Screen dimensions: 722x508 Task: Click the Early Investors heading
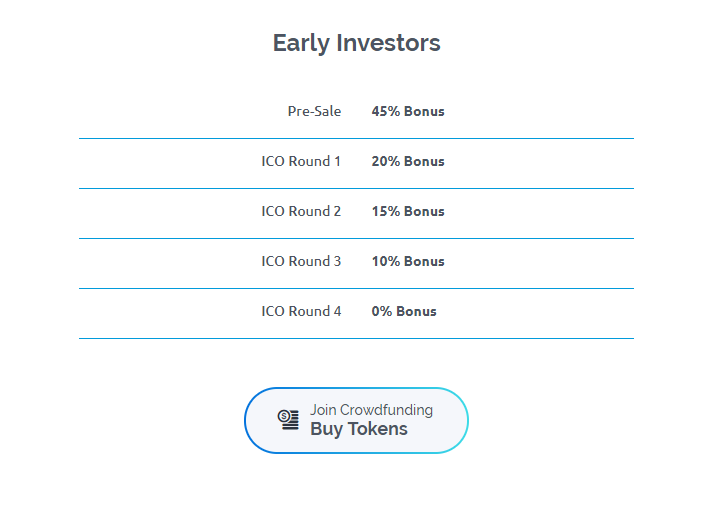point(356,43)
